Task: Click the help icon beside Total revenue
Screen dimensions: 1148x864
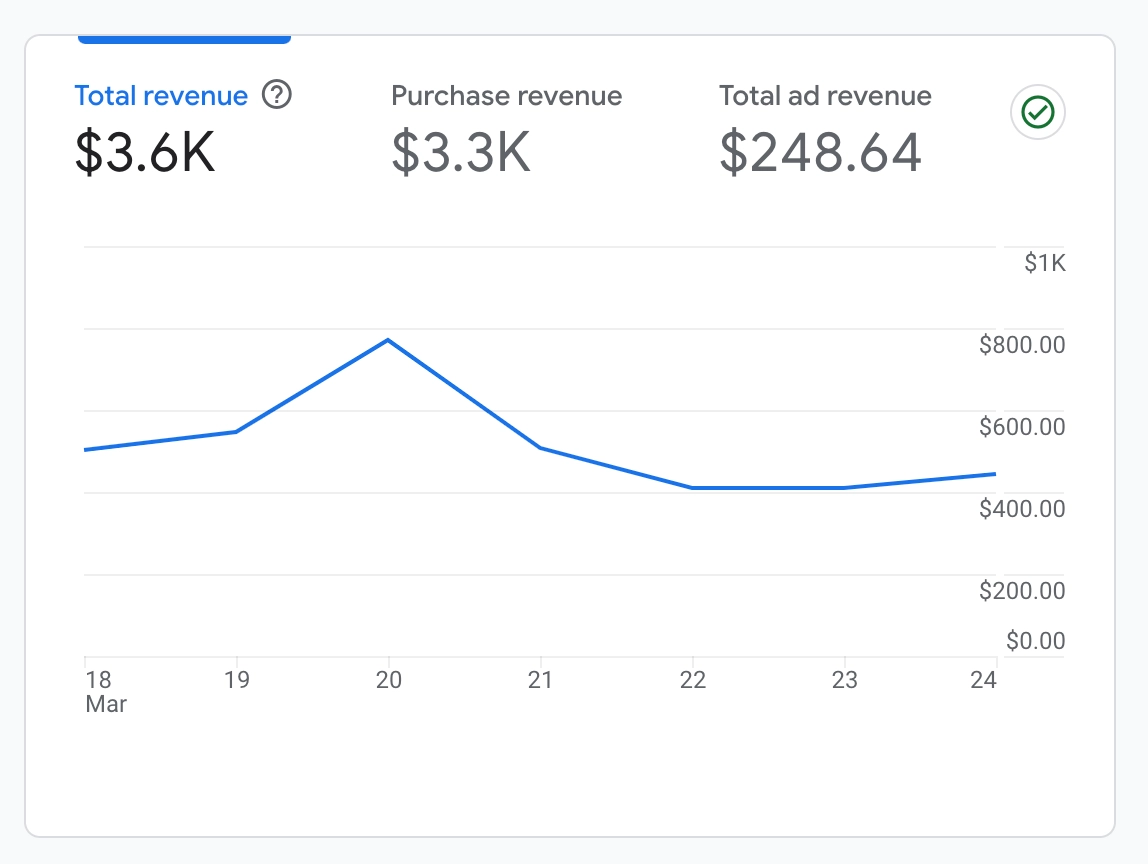Action: (x=277, y=96)
